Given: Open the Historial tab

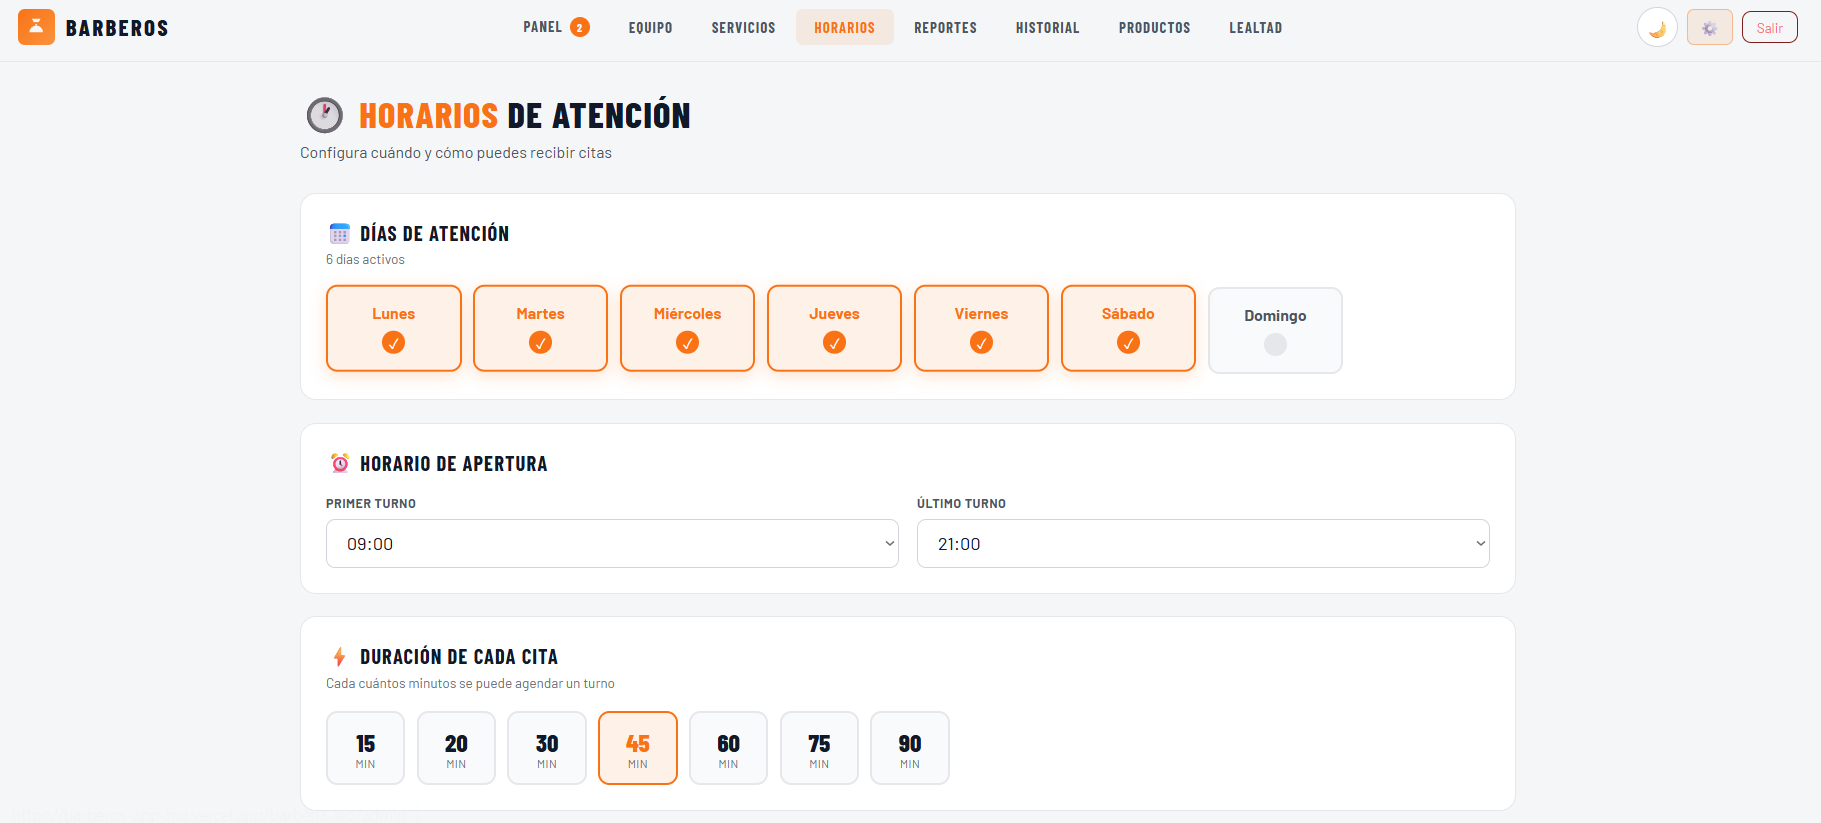Looking at the screenshot, I should pos(1047,28).
